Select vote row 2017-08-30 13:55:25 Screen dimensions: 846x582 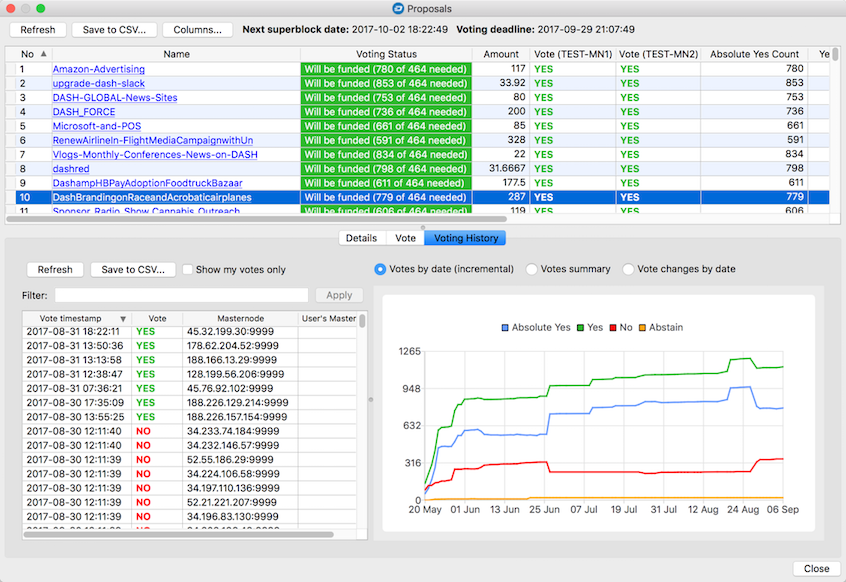[190, 417]
